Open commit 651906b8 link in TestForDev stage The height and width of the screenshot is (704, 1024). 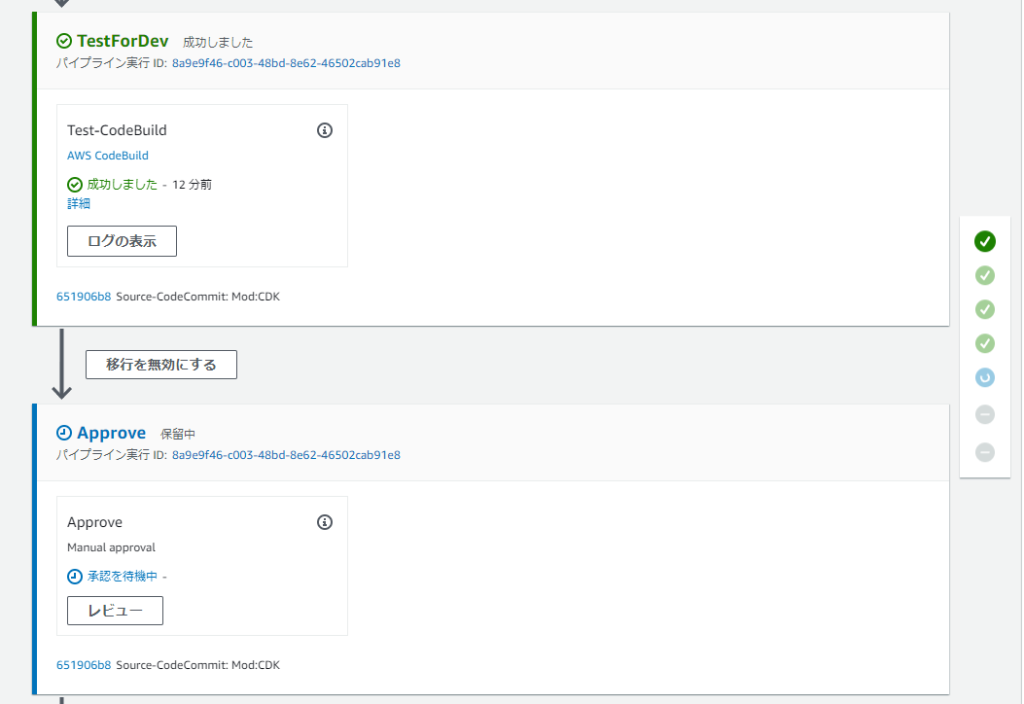(x=84, y=296)
